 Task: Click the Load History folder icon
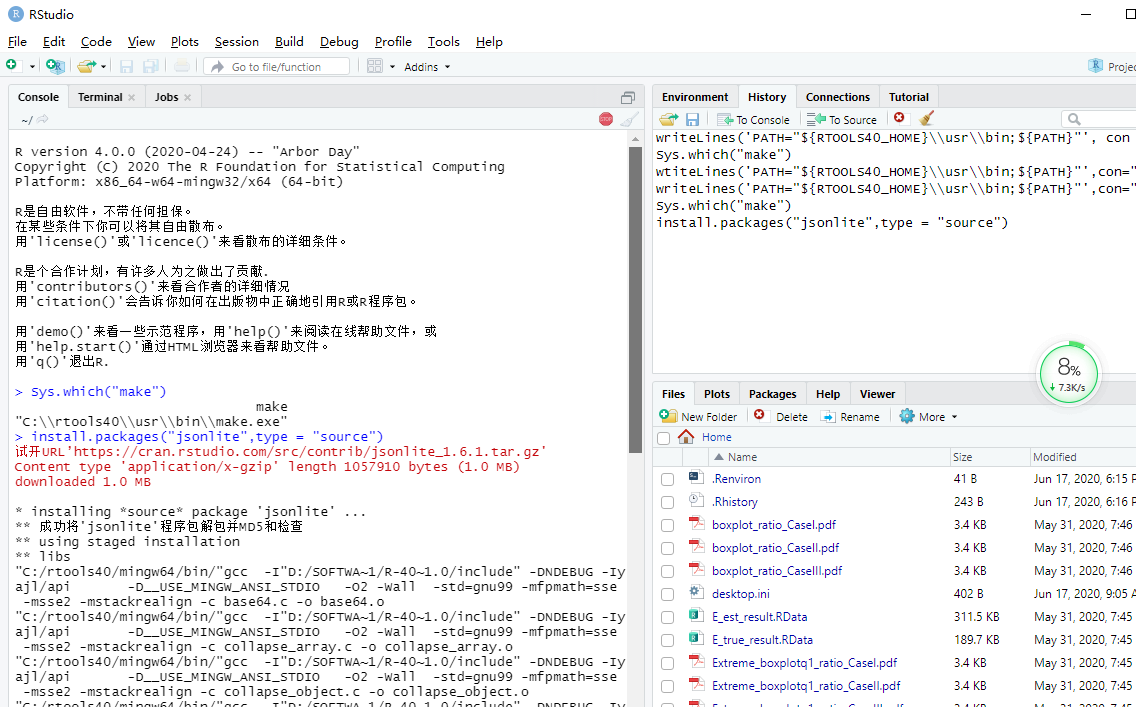tap(669, 120)
